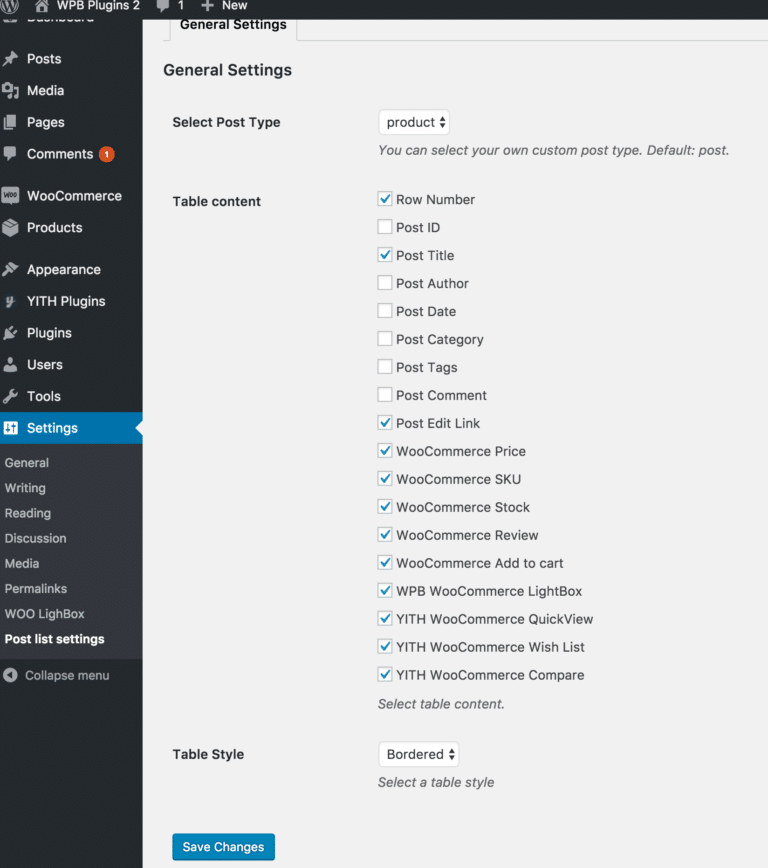Open Permalinks settings submenu item

35,588
